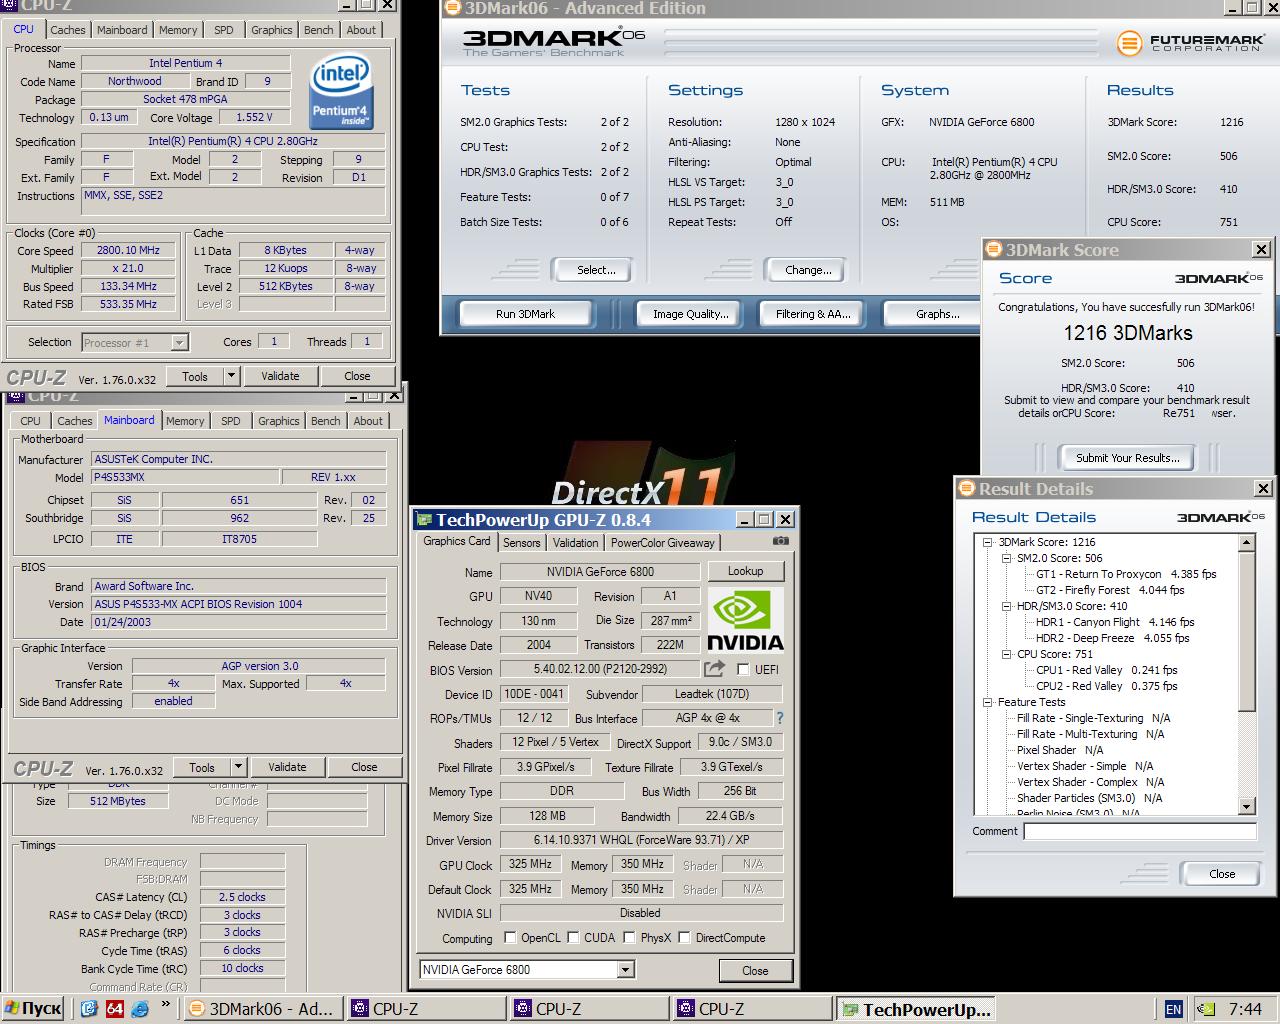The width and height of the screenshot is (1280, 1024).
Task: Select the GT1 - Return To Proxycon result row
Action: coord(1126,574)
